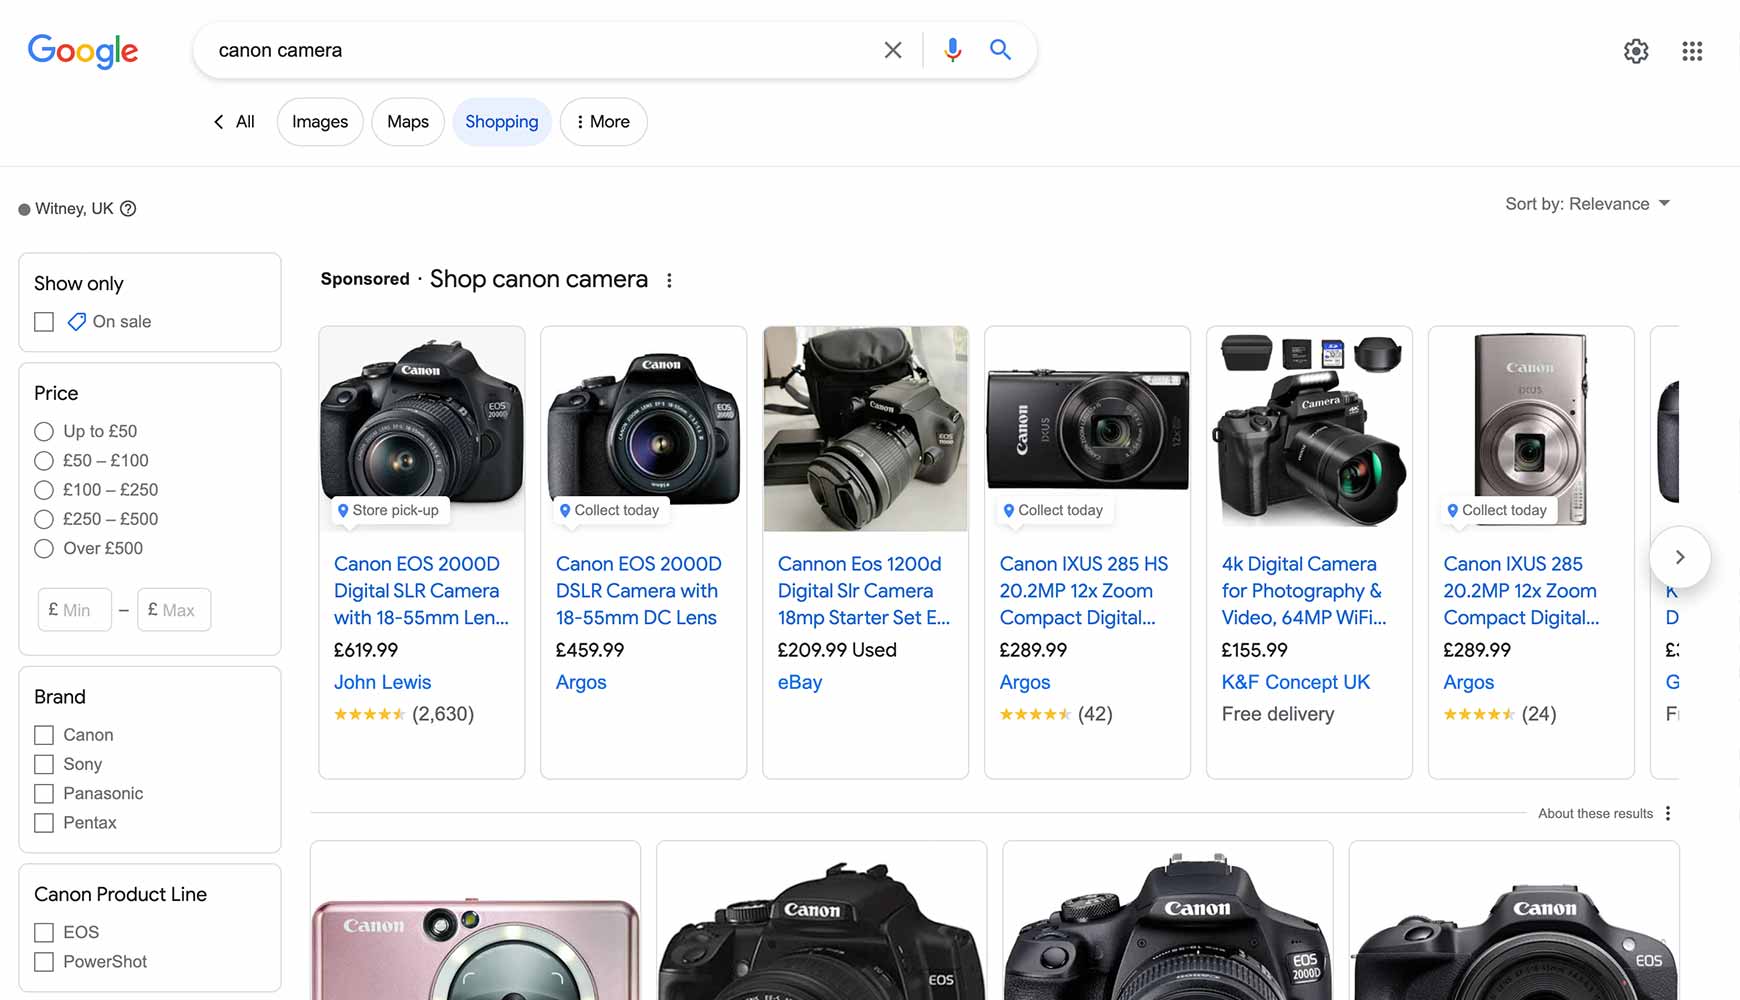Click the Min price input field
Image resolution: width=1740 pixels, height=1000 pixels.
[x=74, y=610]
